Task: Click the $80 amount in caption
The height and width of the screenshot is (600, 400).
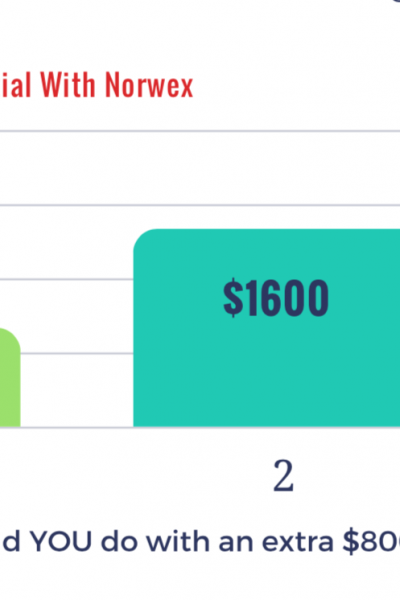Action: (371, 542)
